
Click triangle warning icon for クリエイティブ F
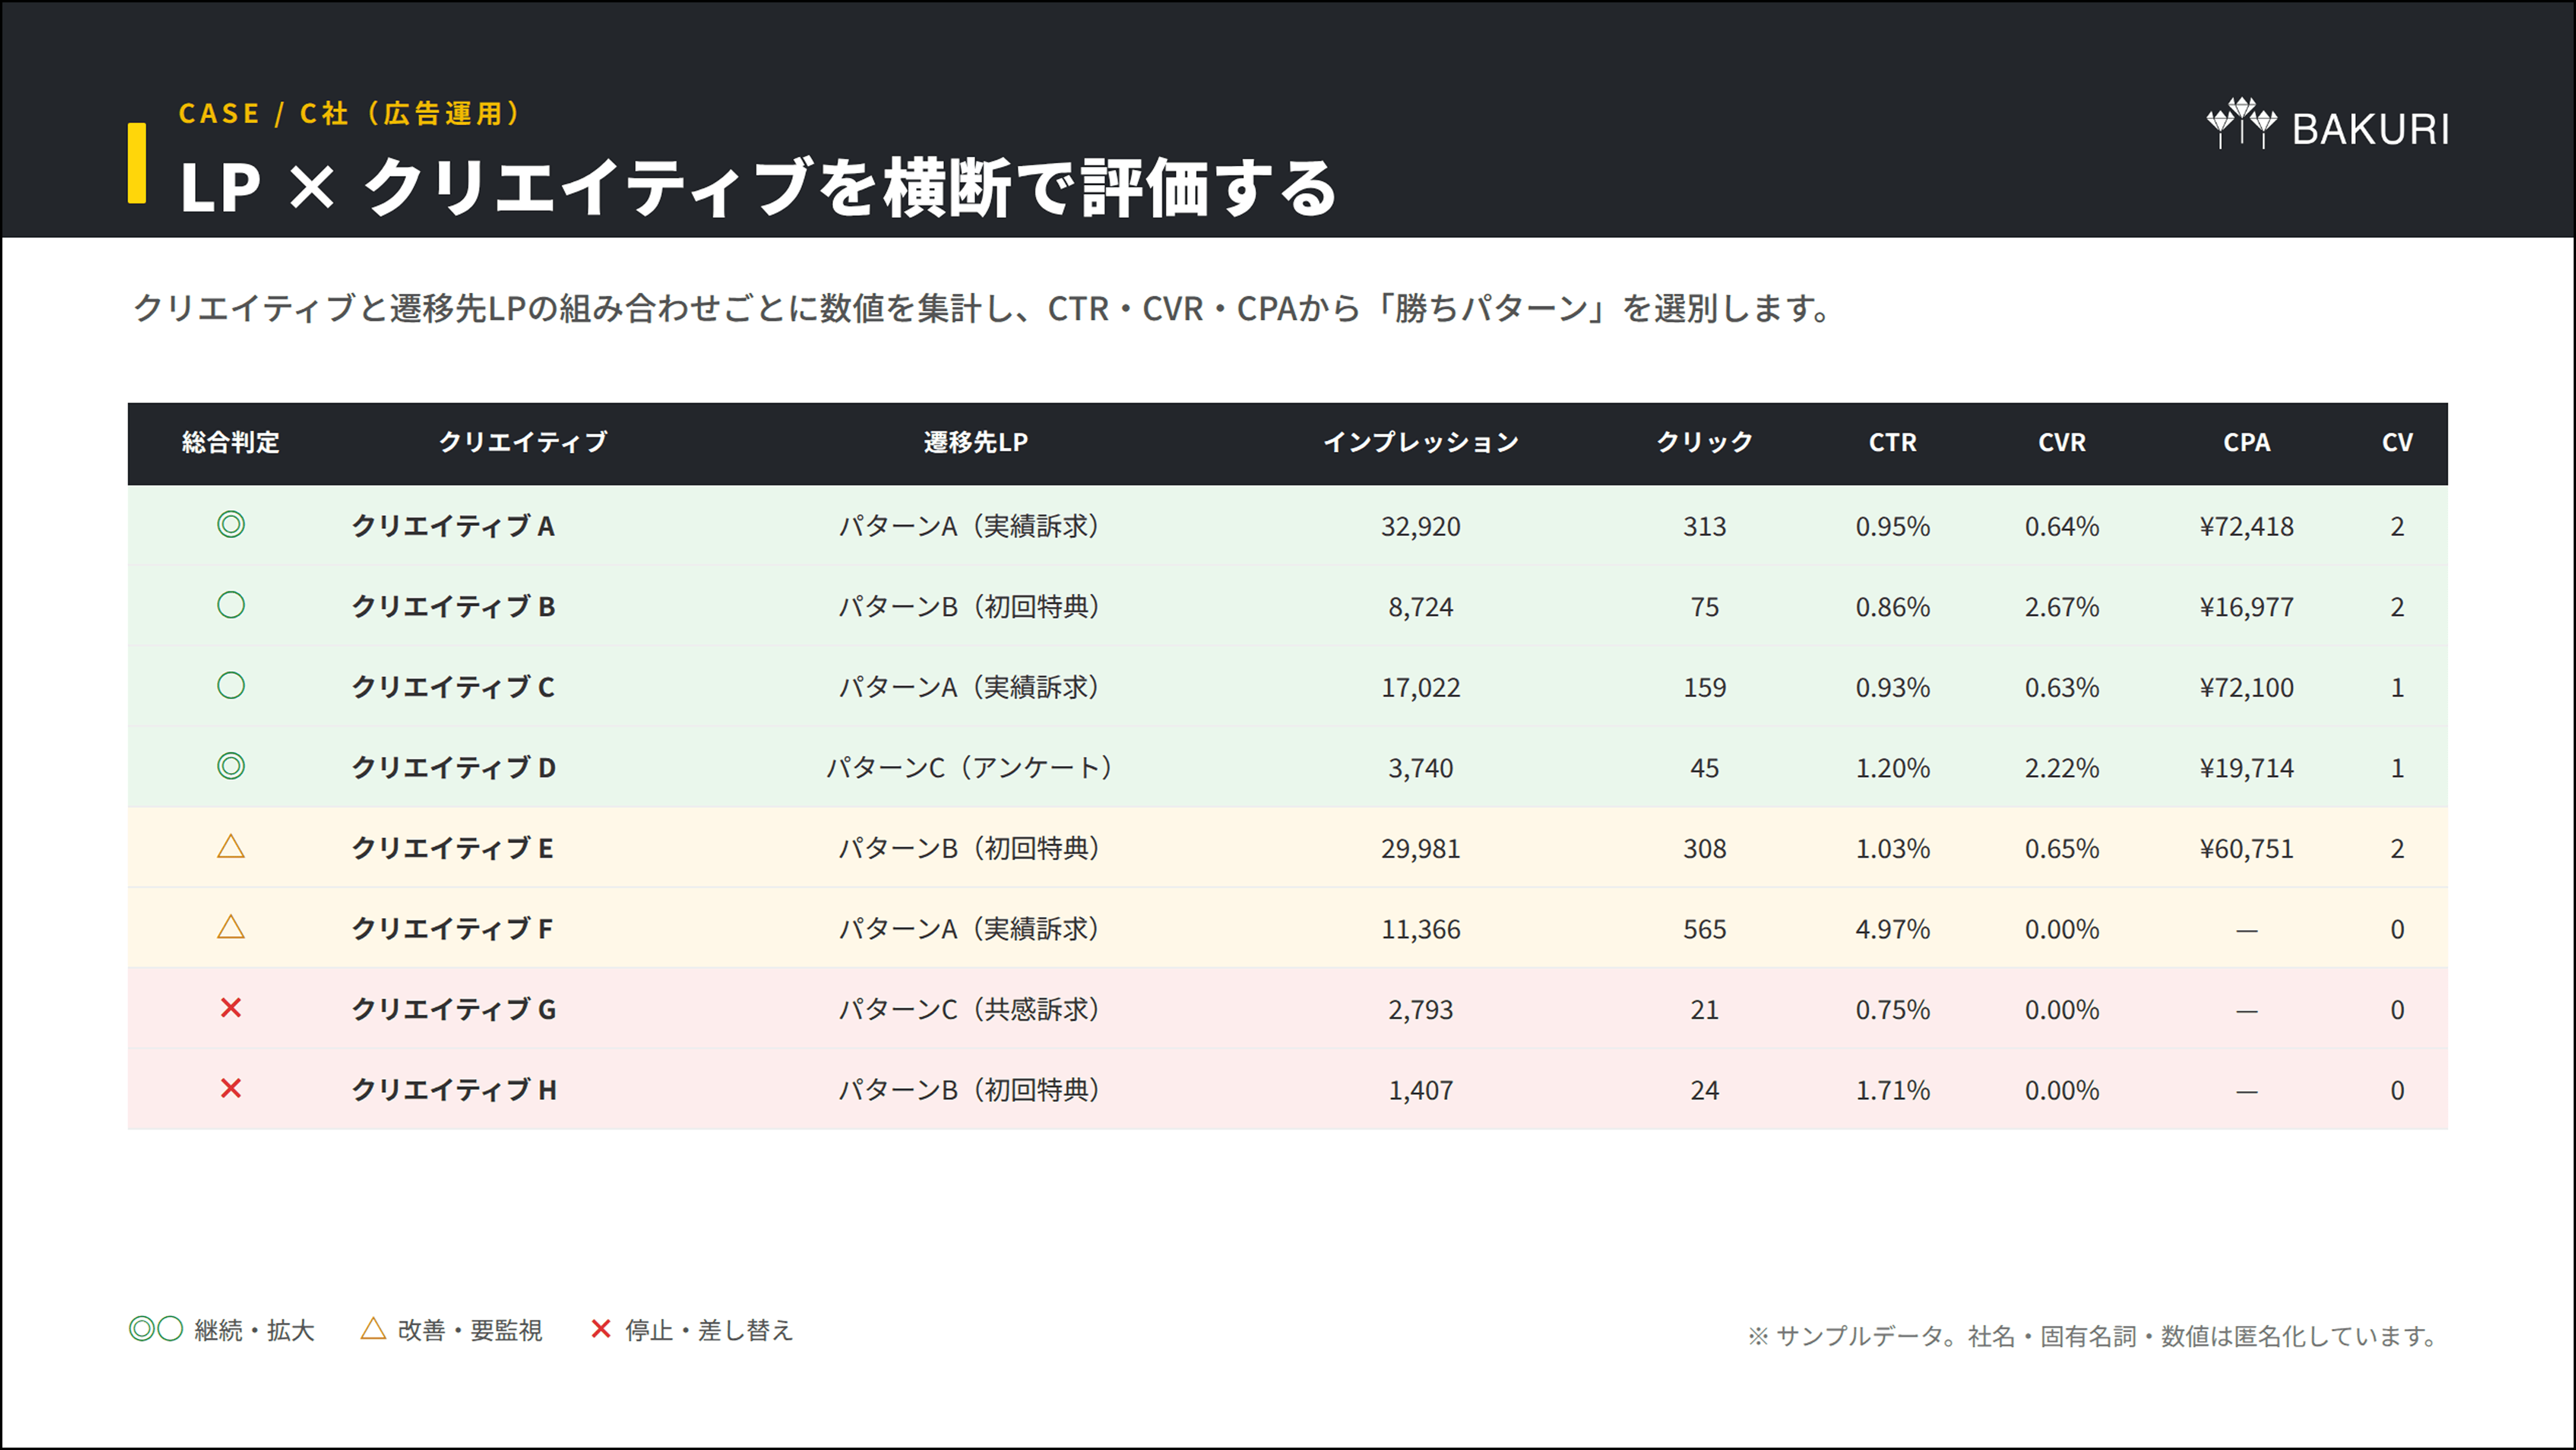pos(231,927)
